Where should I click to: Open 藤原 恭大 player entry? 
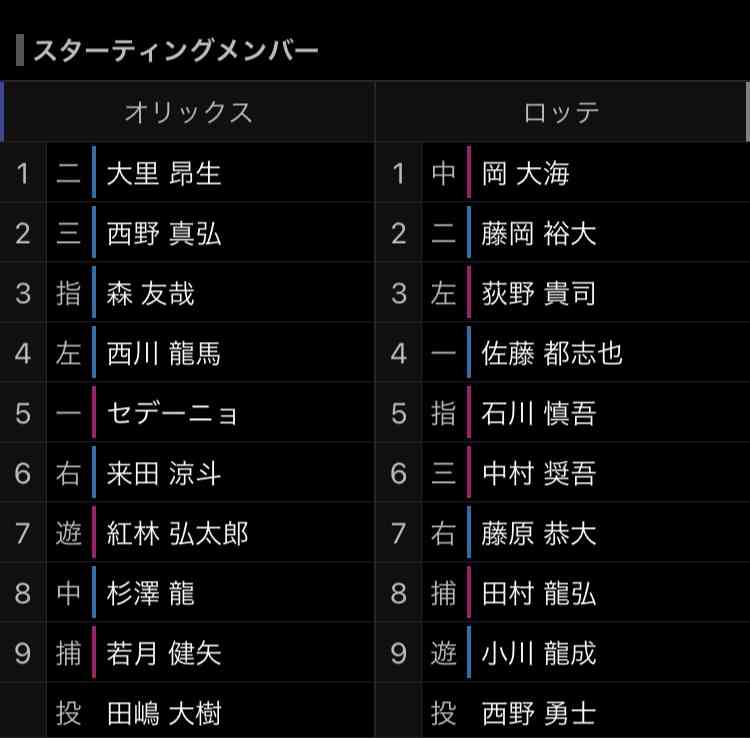[x=539, y=533]
